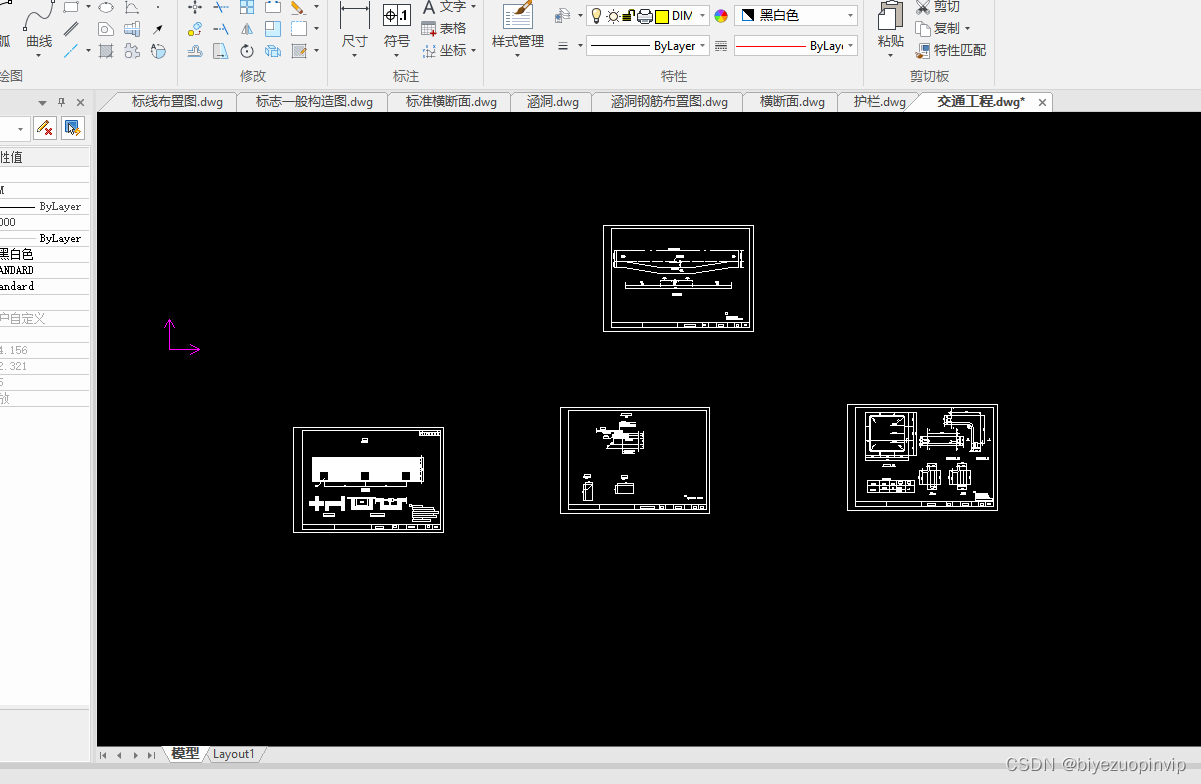Click the bottom right drawing sheet

[922, 457]
